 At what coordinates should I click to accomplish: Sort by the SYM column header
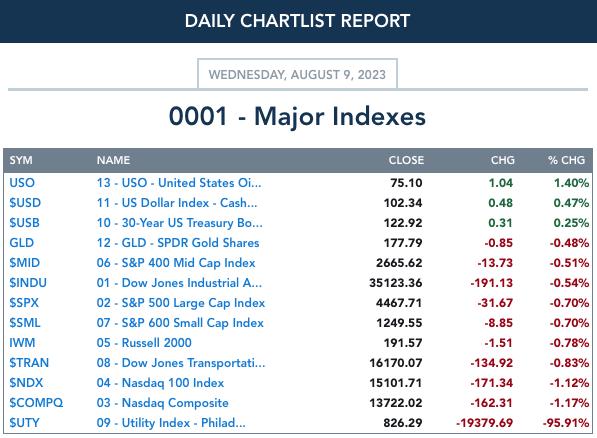click(21, 160)
